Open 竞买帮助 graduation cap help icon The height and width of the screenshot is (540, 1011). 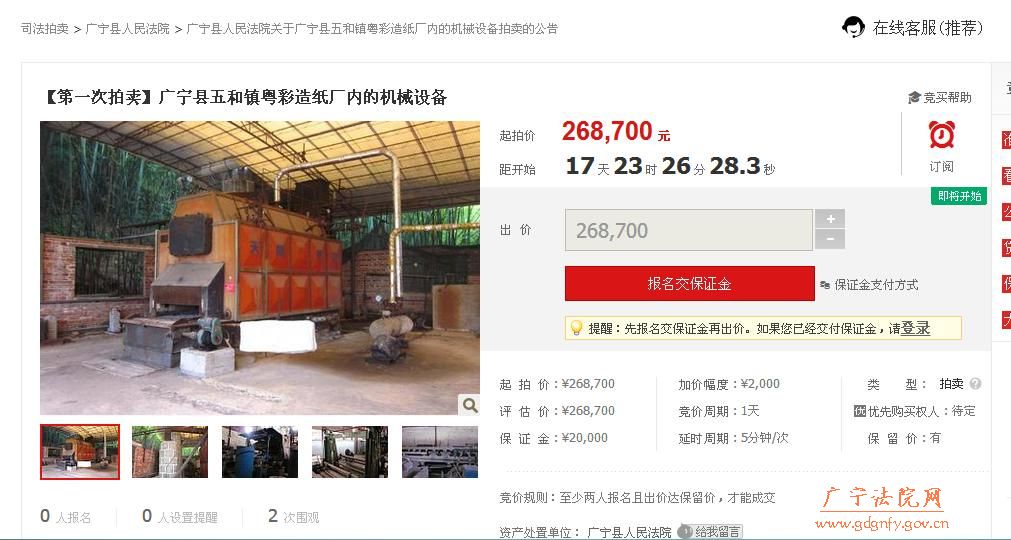point(914,97)
